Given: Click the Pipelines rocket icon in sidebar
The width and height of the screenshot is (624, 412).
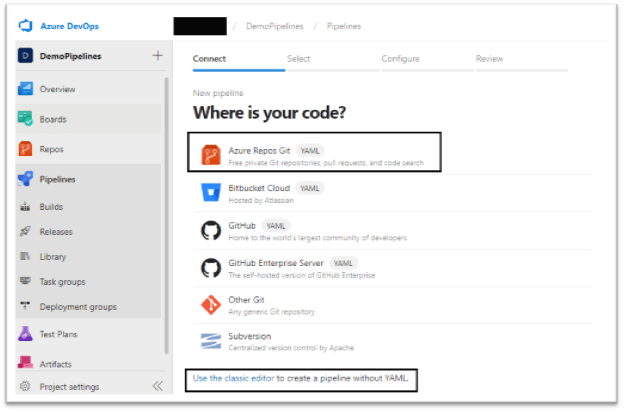Looking at the screenshot, I should pyautogui.click(x=25, y=179).
